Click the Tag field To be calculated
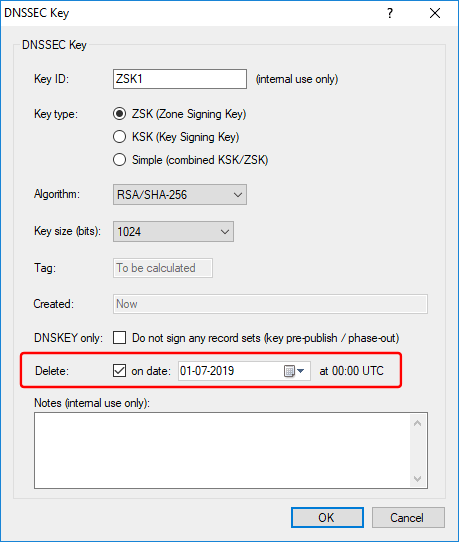The image size is (459, 542). [163, 268]
